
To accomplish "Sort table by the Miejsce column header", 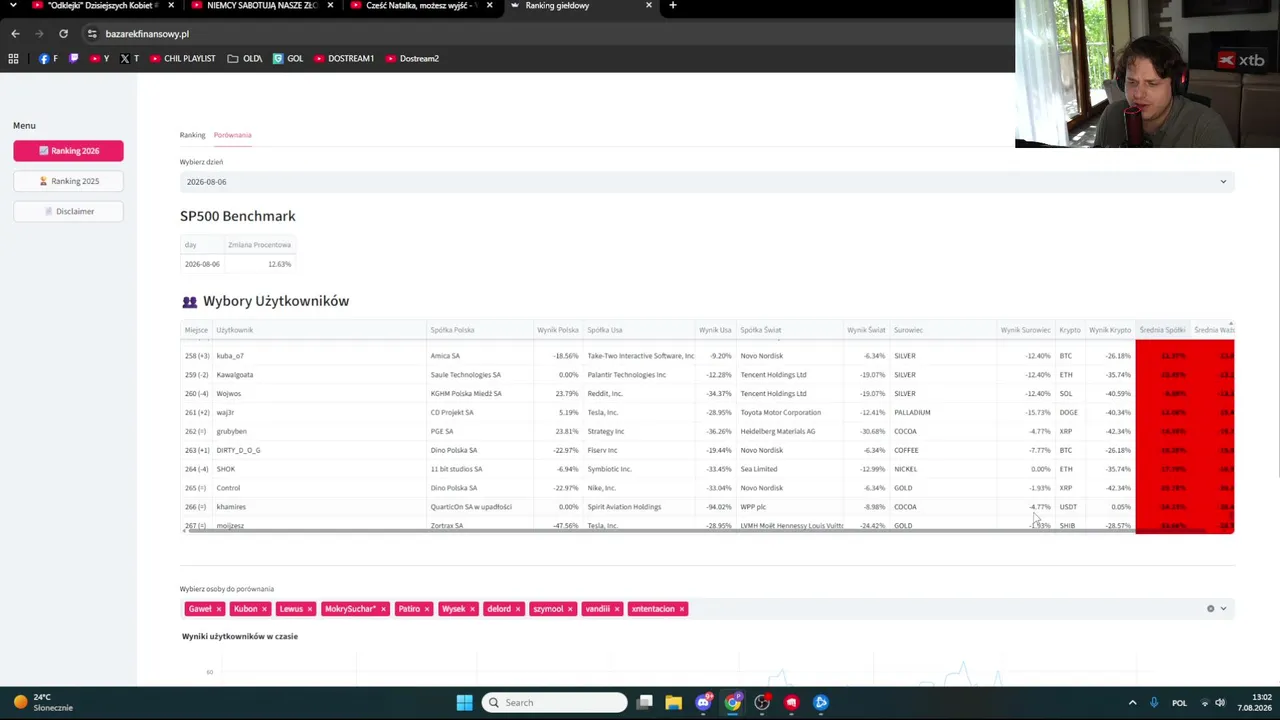I will click(x=196, y=330).
